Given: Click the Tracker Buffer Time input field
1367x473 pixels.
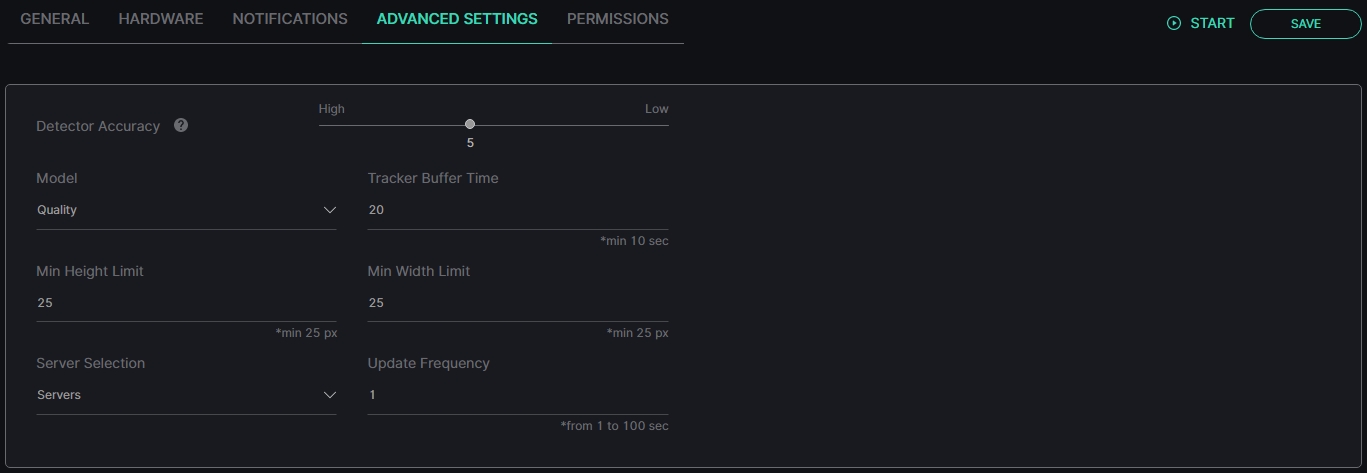Looking at the screenshot, I should (518, 210).
